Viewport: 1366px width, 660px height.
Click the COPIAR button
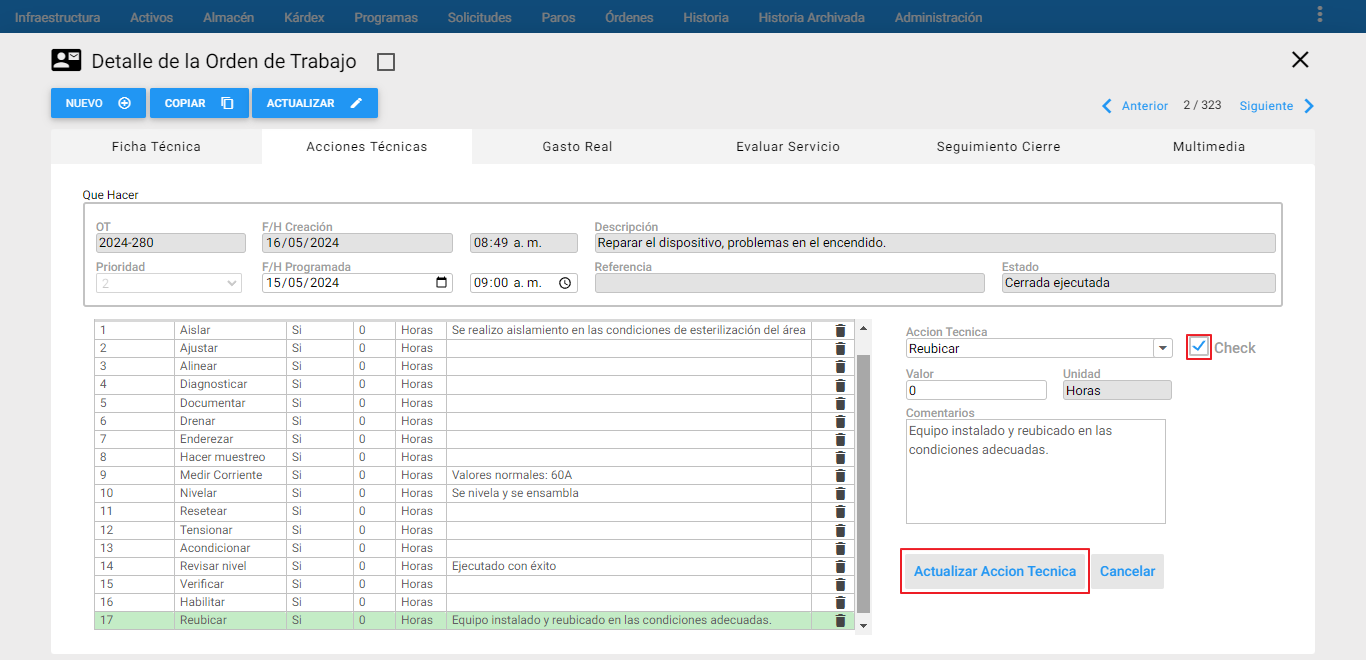[199, 103]
